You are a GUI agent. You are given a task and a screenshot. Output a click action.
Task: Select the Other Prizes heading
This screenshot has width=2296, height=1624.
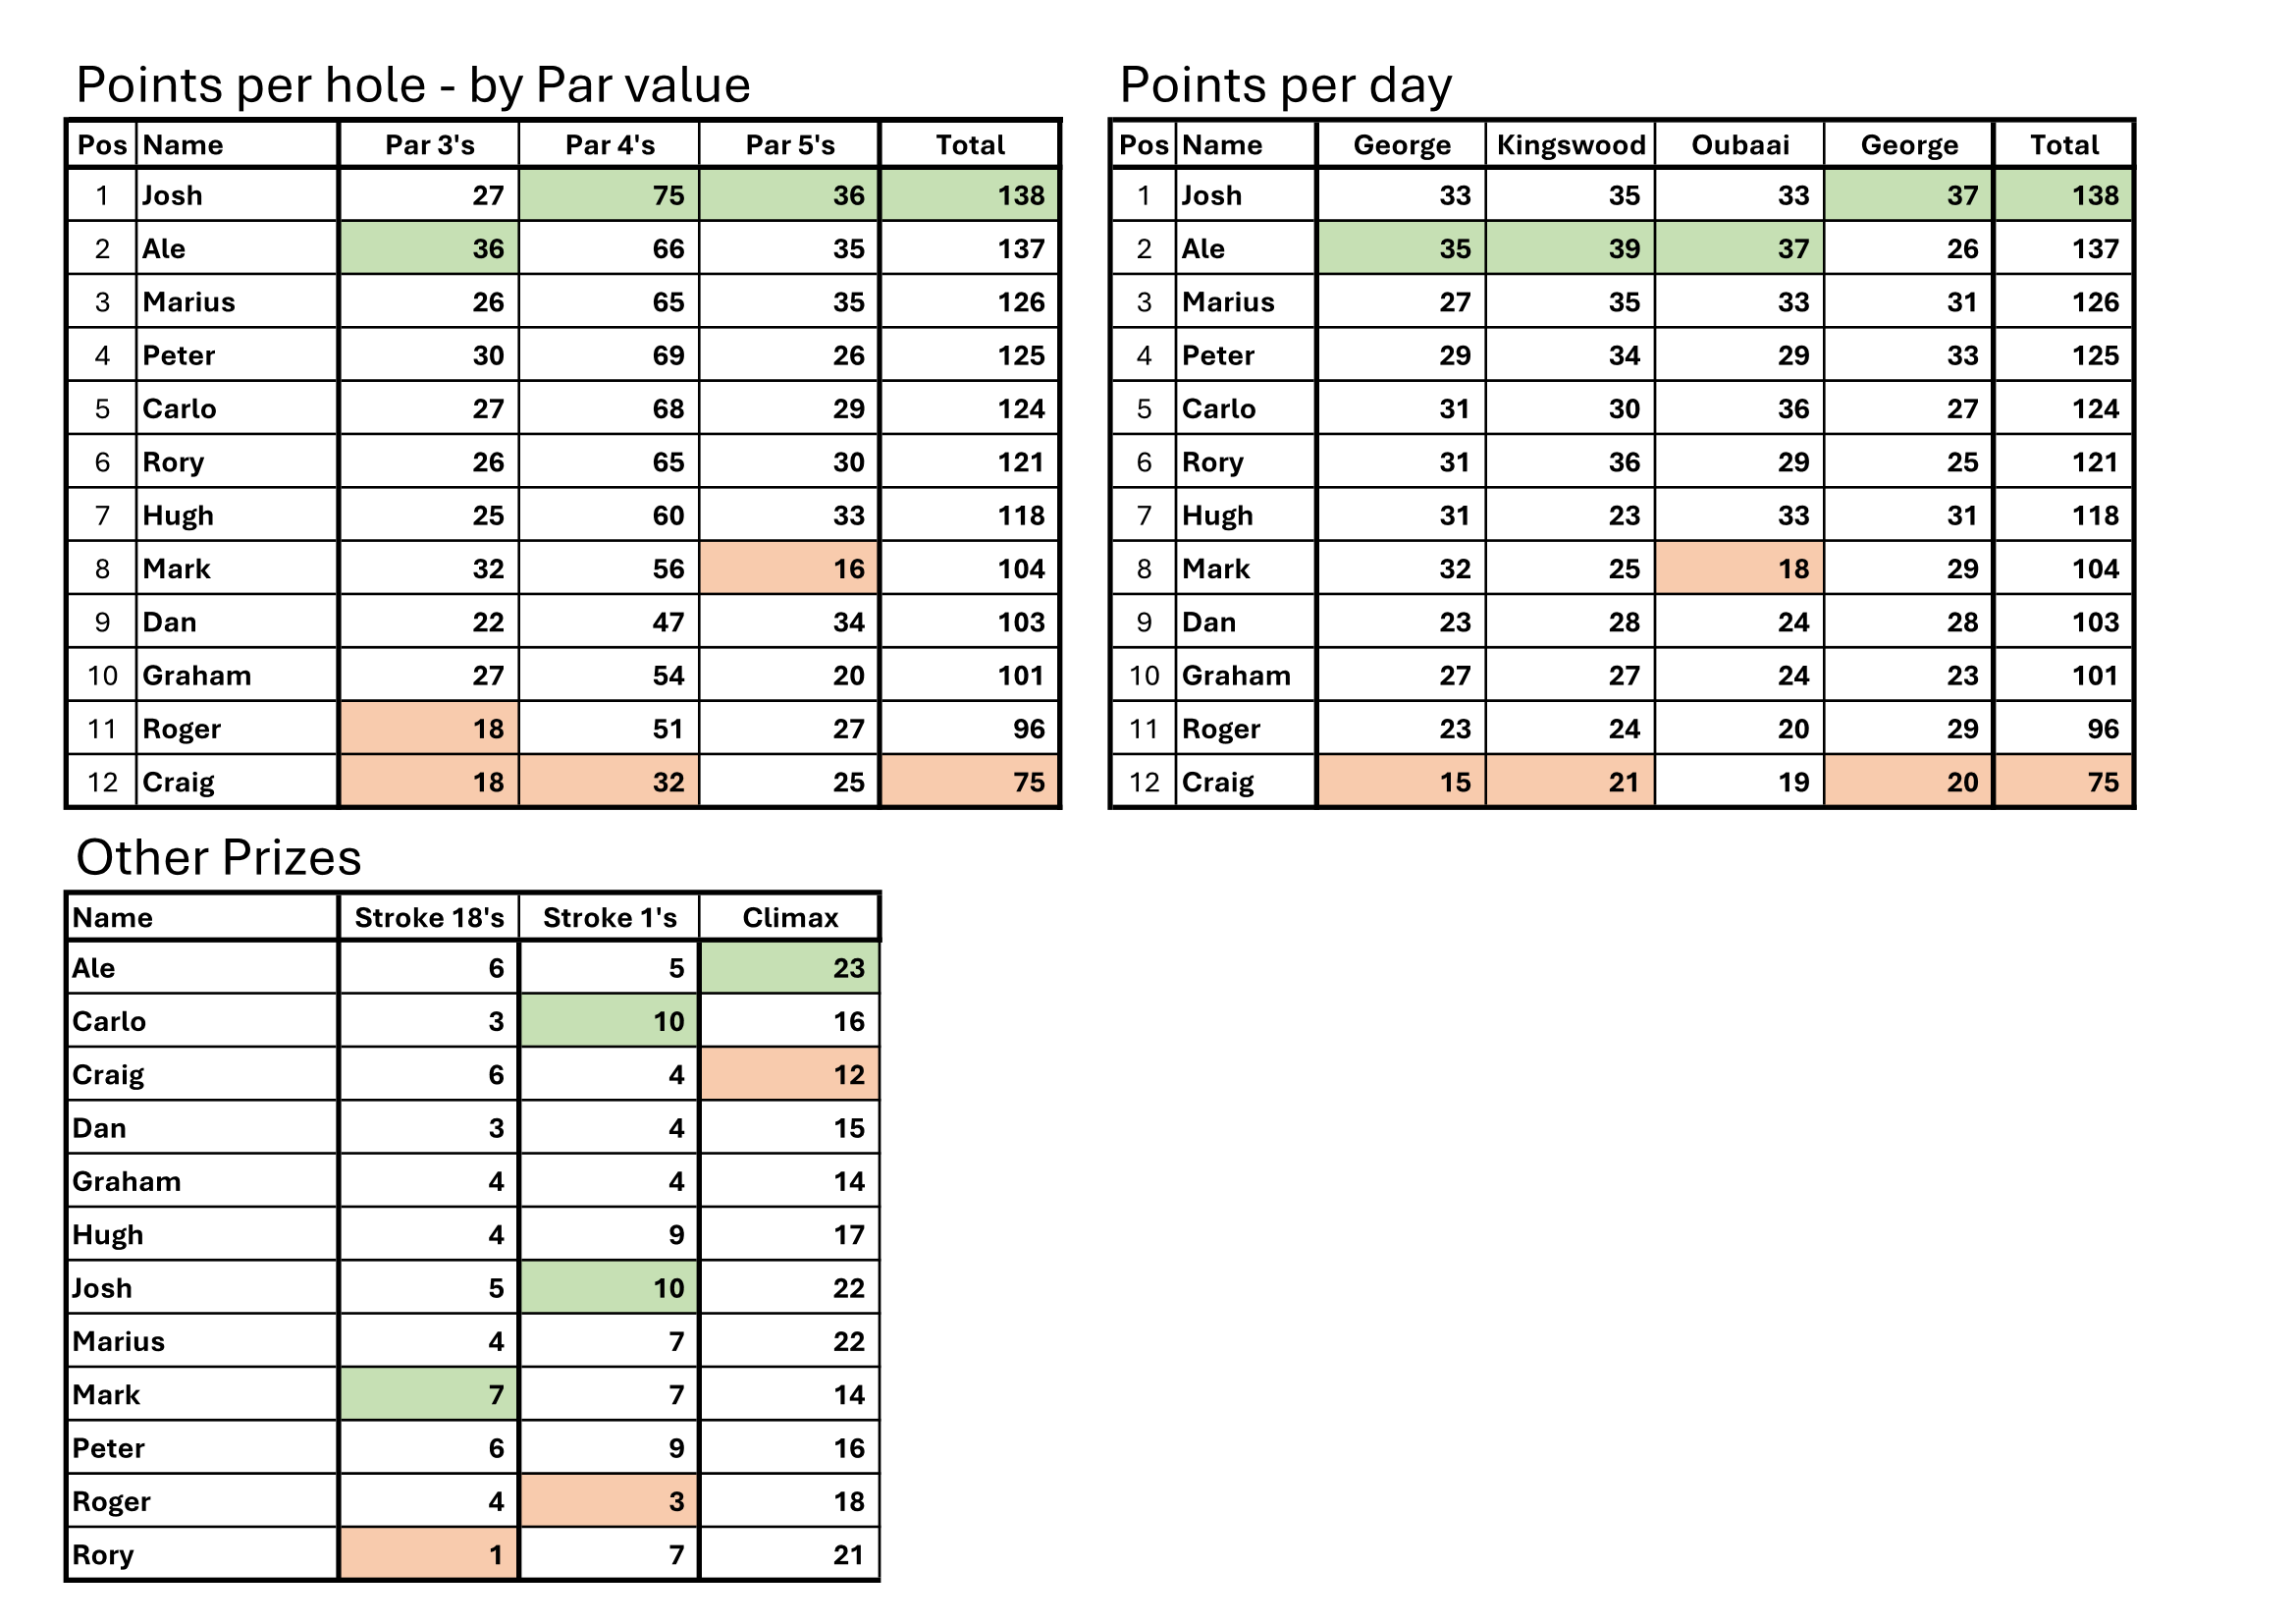click(x=218, y=857)
